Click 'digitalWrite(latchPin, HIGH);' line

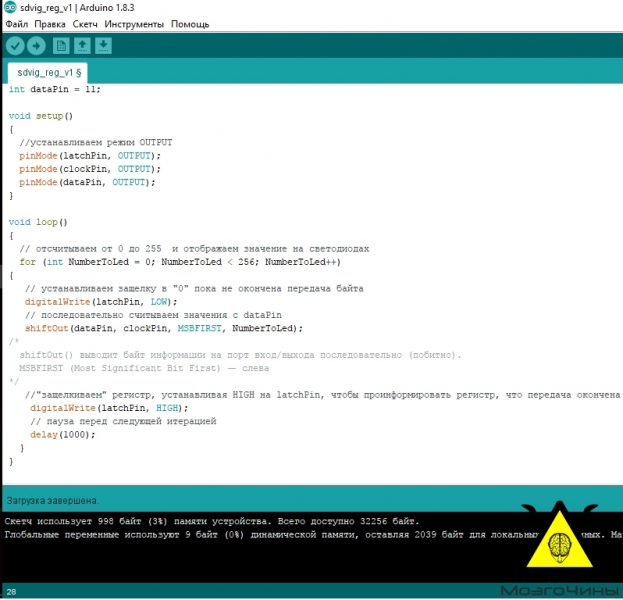coord(109,408)
